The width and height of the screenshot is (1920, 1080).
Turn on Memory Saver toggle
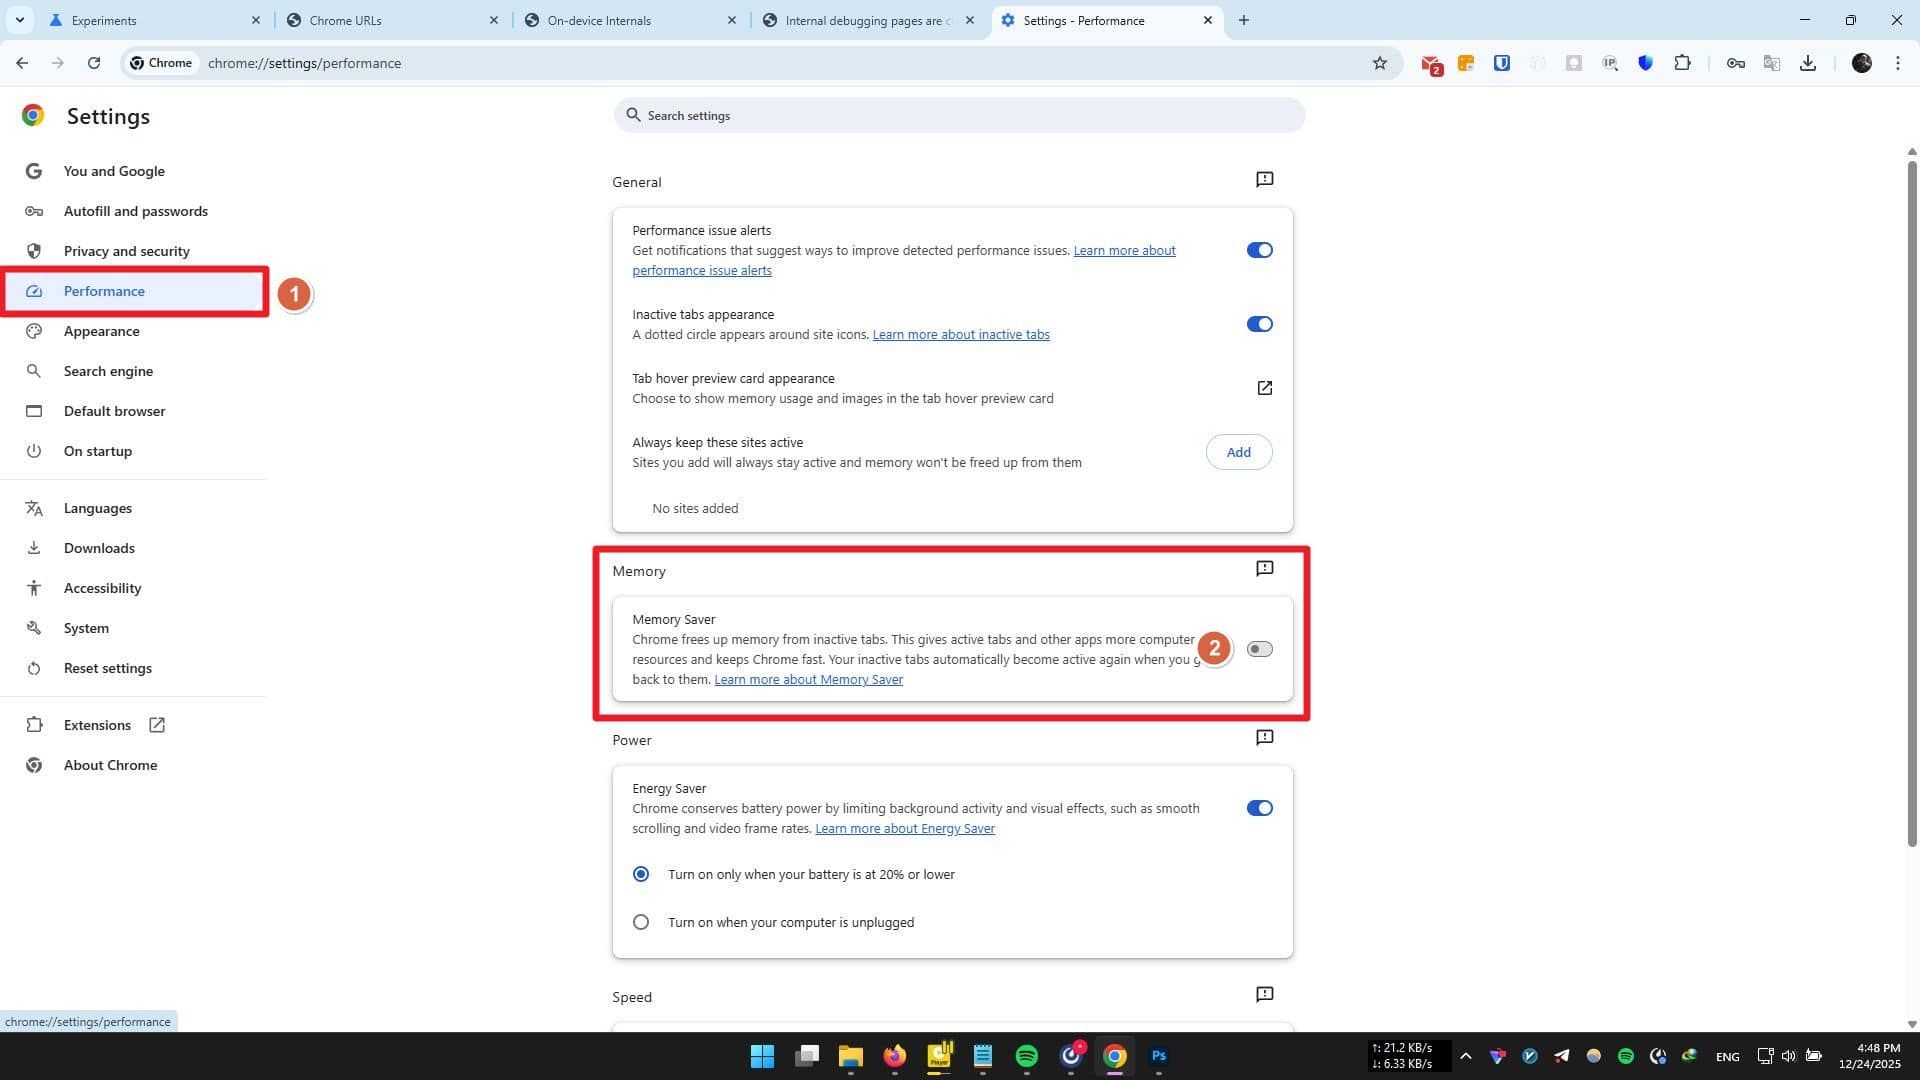coord(1259,649)
